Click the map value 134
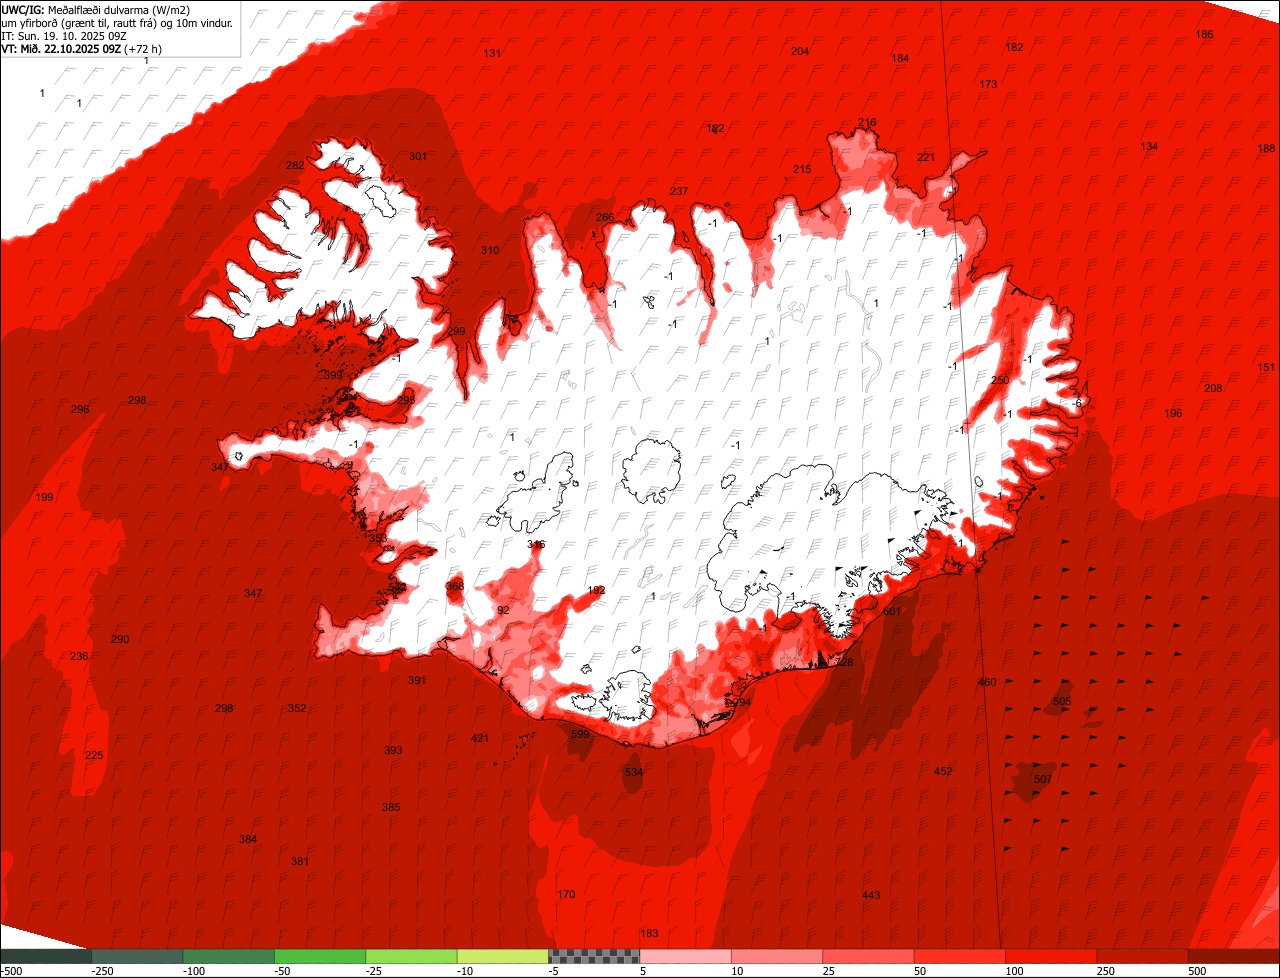The height and width of the screenshot is (978, 1280). pyautogui.click(x=1149, y=146)
